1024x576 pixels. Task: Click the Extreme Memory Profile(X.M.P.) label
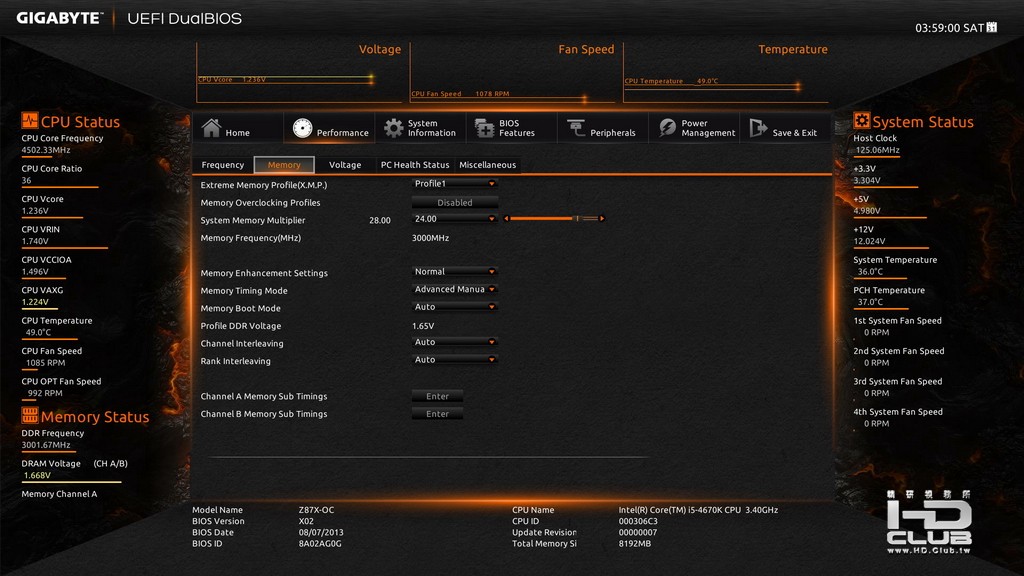click(x=264, y=185)
